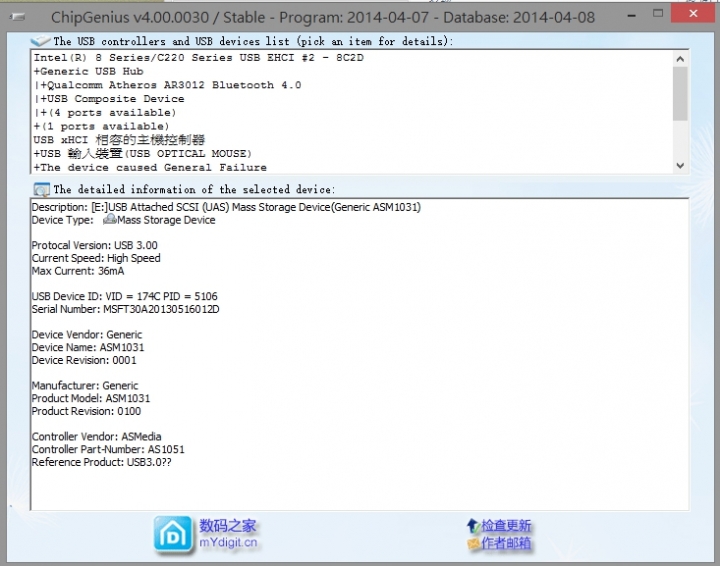720x566 pixels.
Task: Click the 作者邮箱 author email link
Action: [506, 544]
